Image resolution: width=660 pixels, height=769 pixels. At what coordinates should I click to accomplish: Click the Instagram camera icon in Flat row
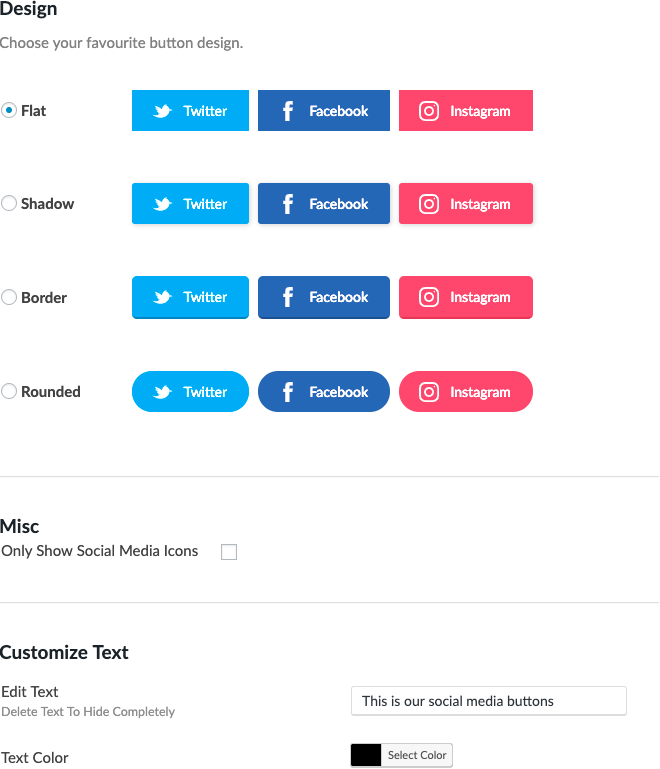click(x=429, y=111)
